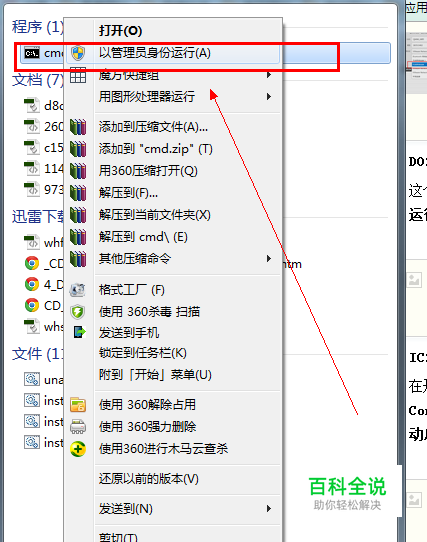Screen dimensions: 427x542
Task: Click Chrome icon beside CD_ result
Action: coord(32,306)
